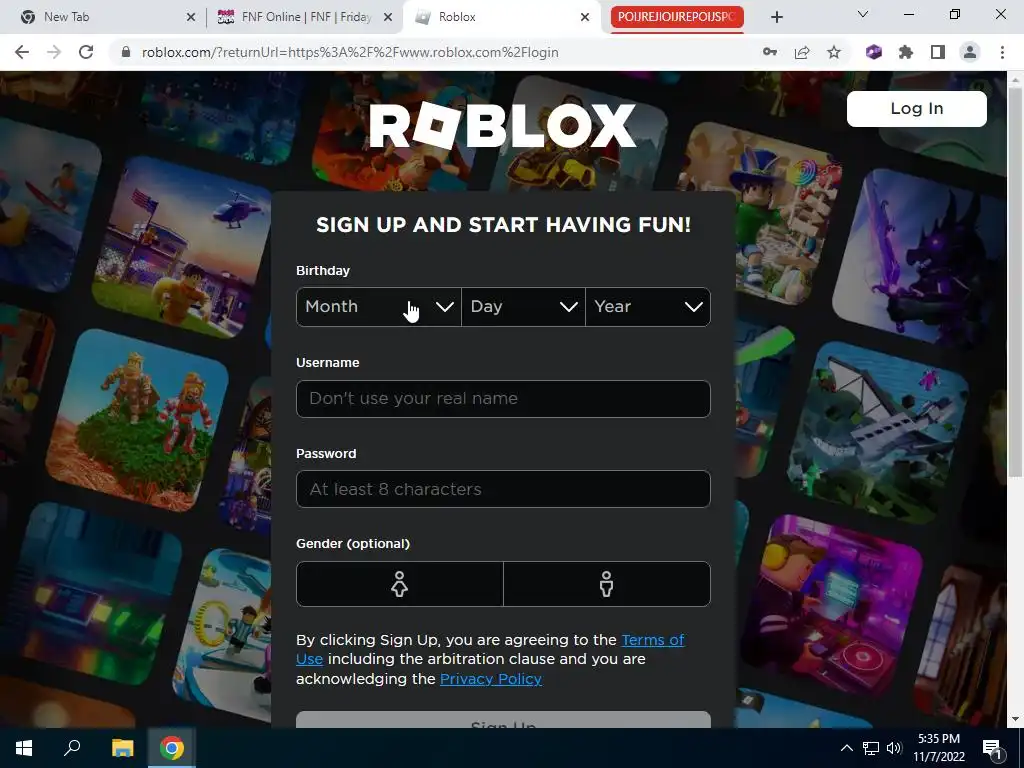Share this page from address bar

coord(802,52)
